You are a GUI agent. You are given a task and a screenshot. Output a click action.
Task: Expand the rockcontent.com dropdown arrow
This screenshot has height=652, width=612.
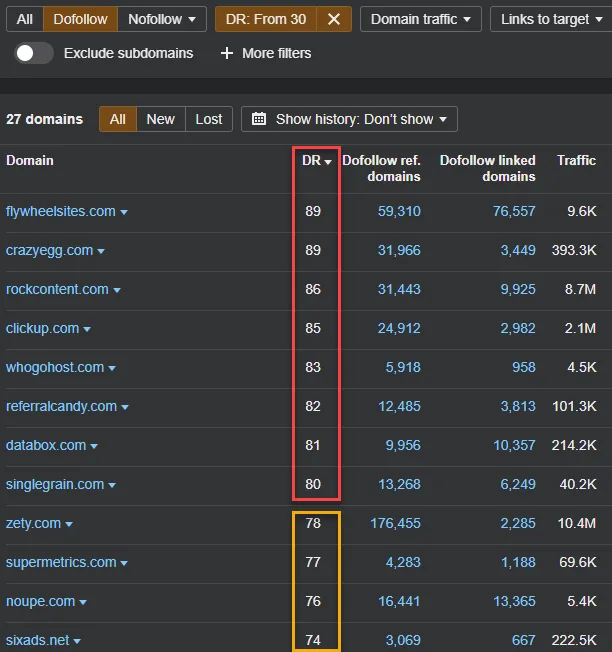(117, 290)
